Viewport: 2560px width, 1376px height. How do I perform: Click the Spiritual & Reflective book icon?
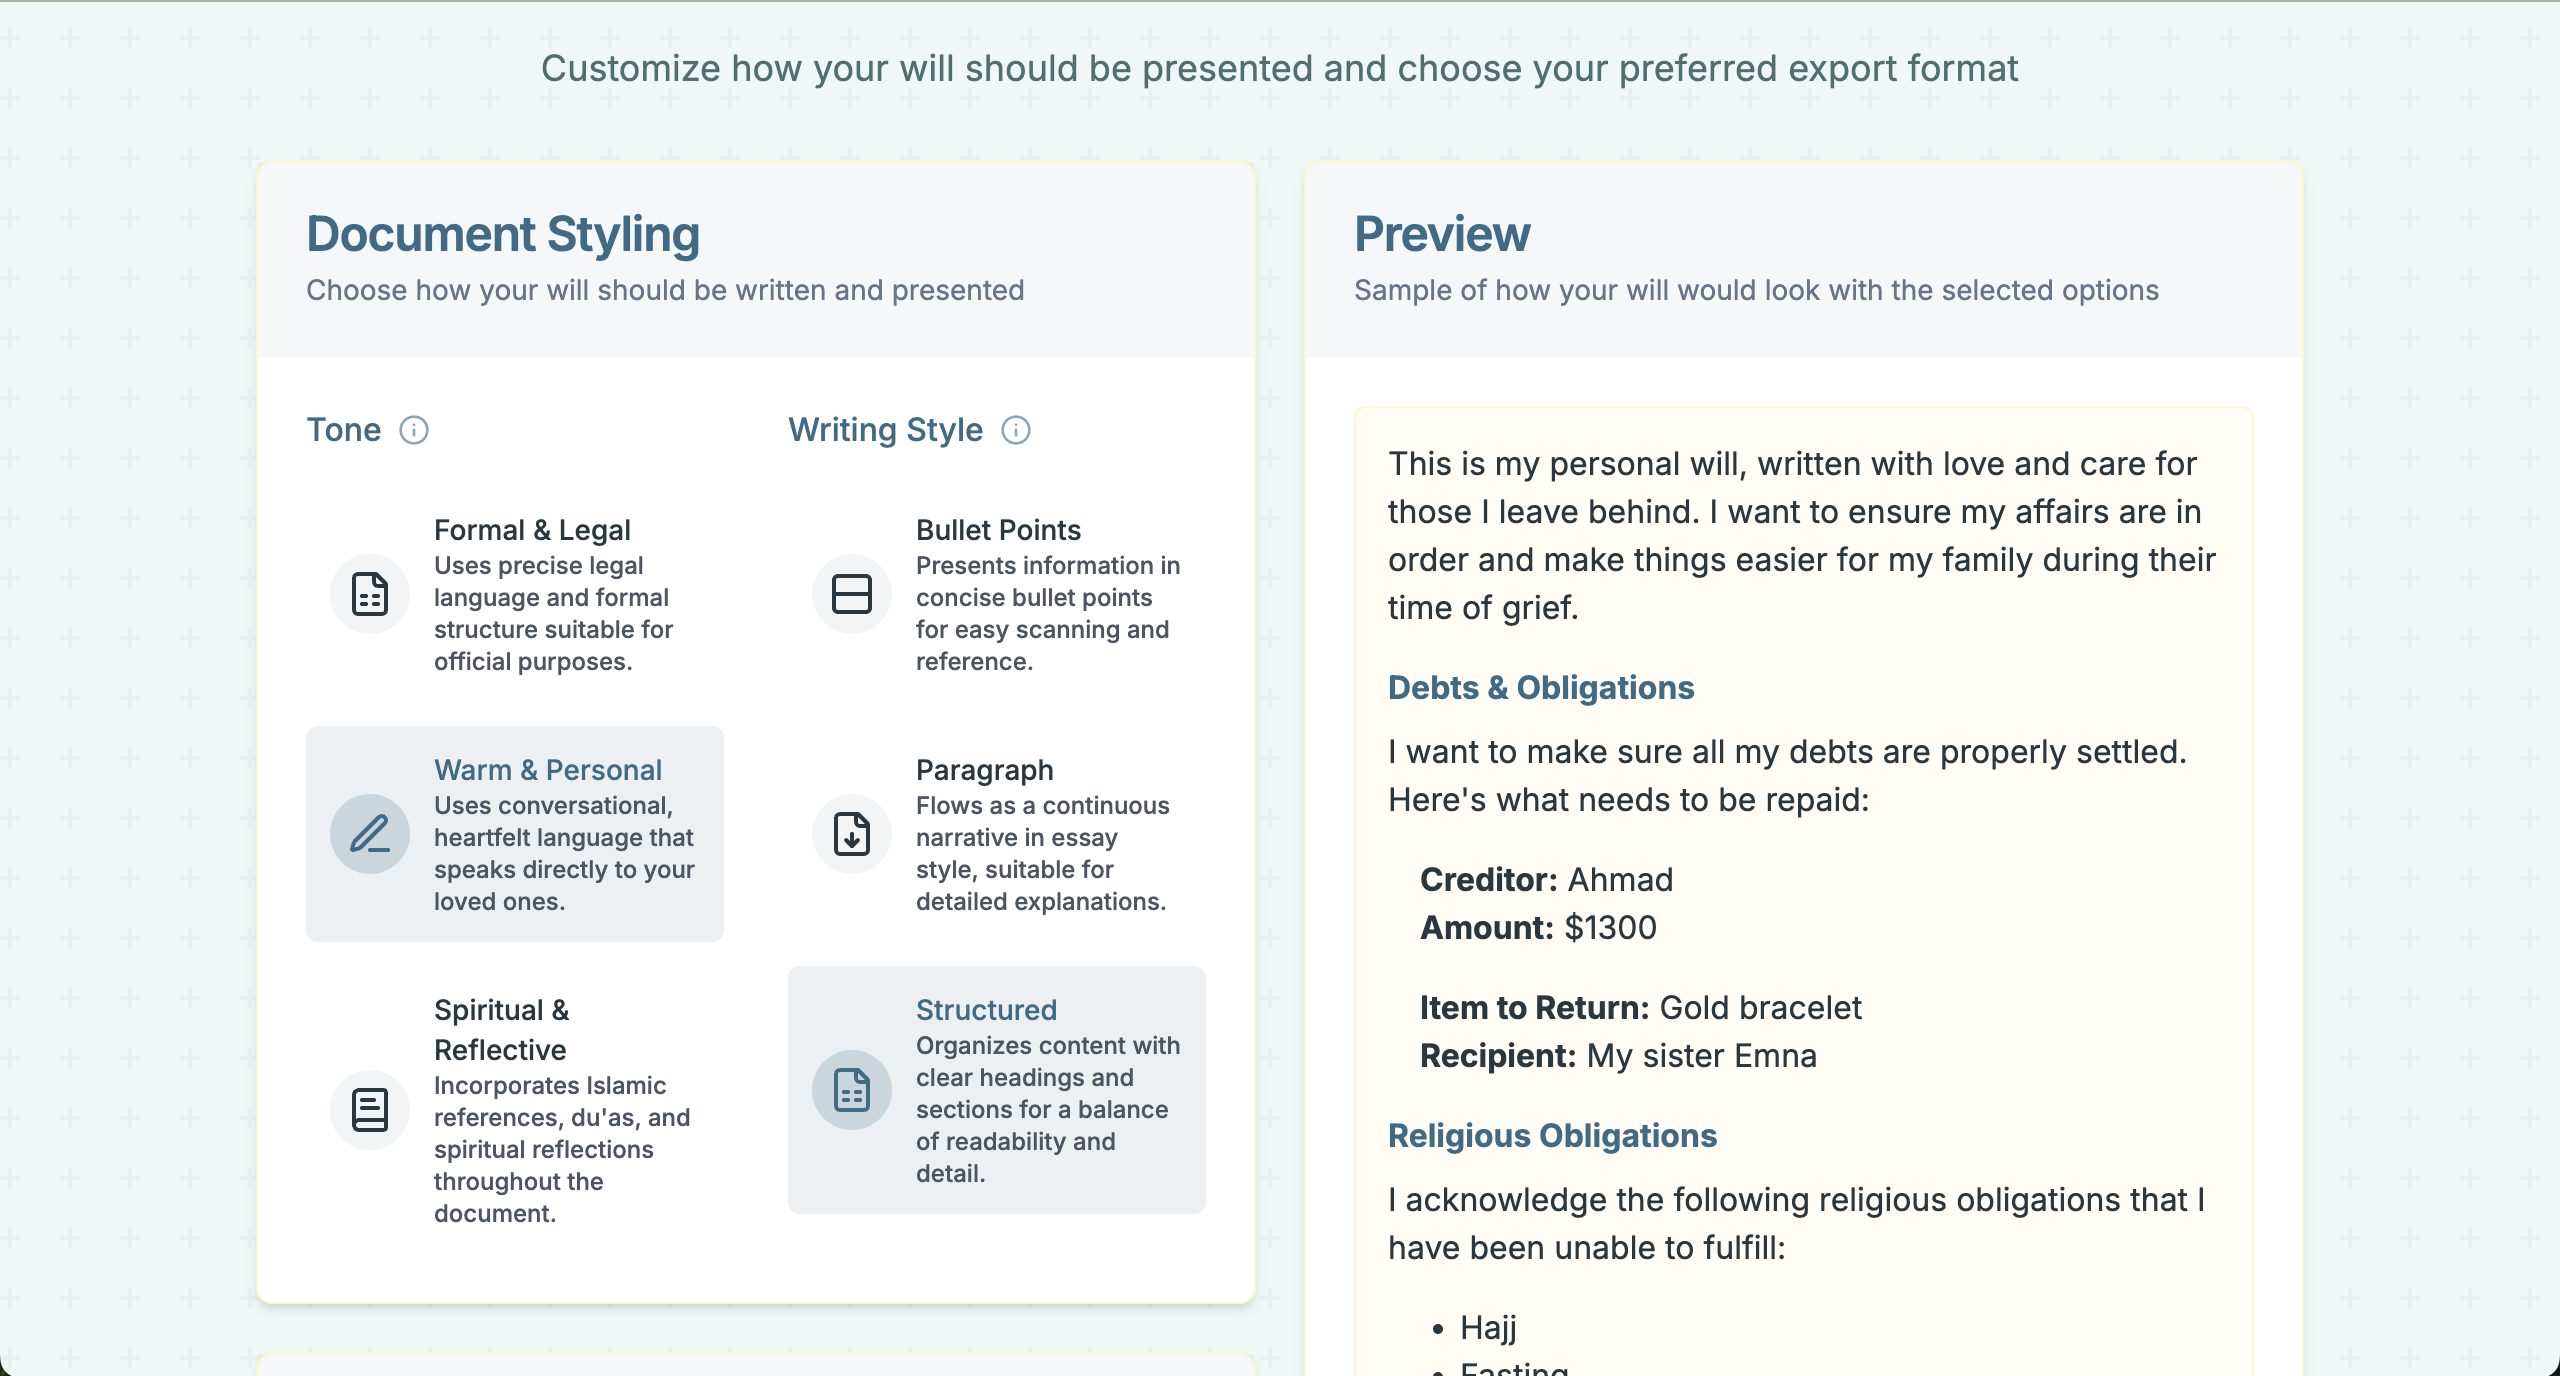[x=370, y=1110]
